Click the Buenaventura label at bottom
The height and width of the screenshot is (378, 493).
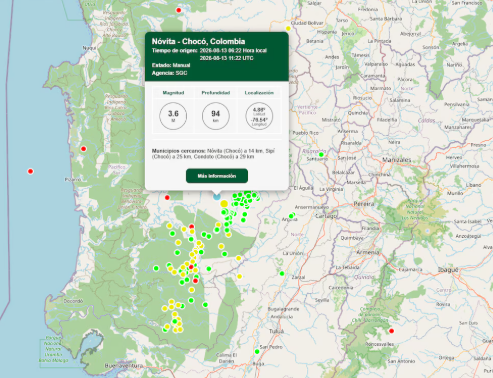pos(119,366)
